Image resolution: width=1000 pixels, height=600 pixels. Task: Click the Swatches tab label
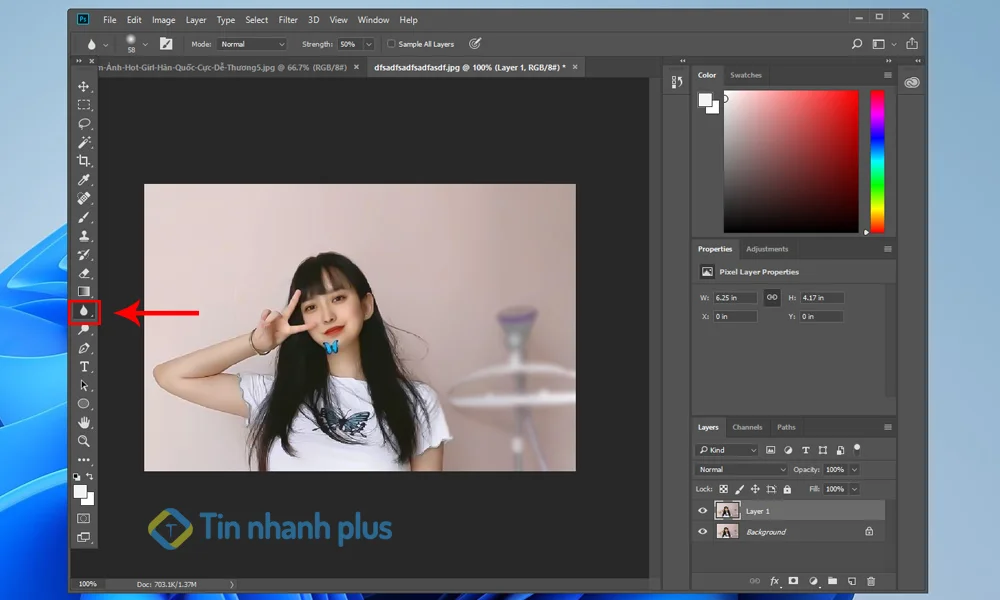pyautogui.click(x=745, y=74)
